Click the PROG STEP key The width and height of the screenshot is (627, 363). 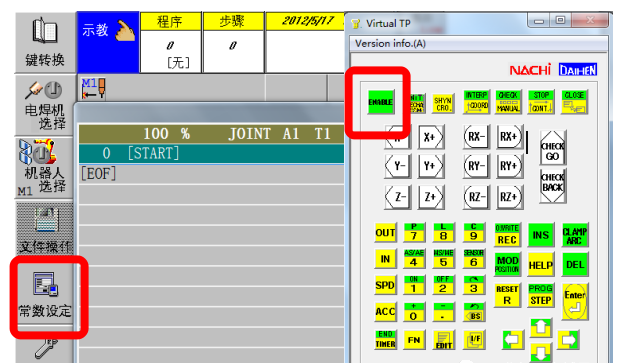click(541, 295)
